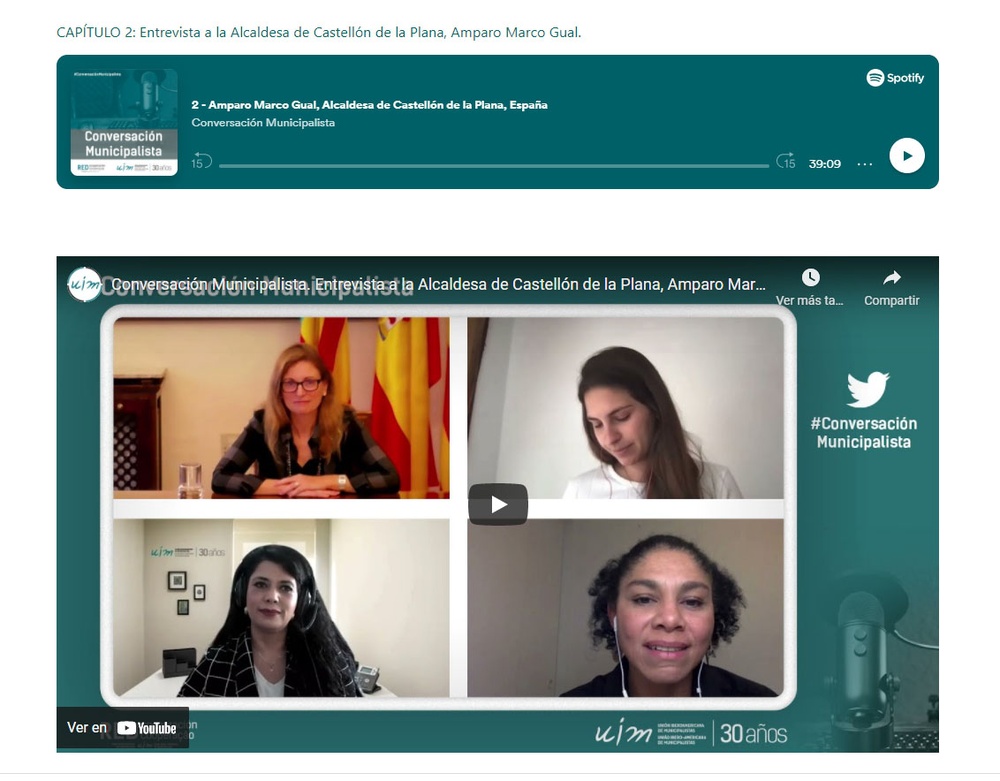1000x781 pixels.
Task: Click the Ver más tarde clock icon
Action: tap(810, 278)
